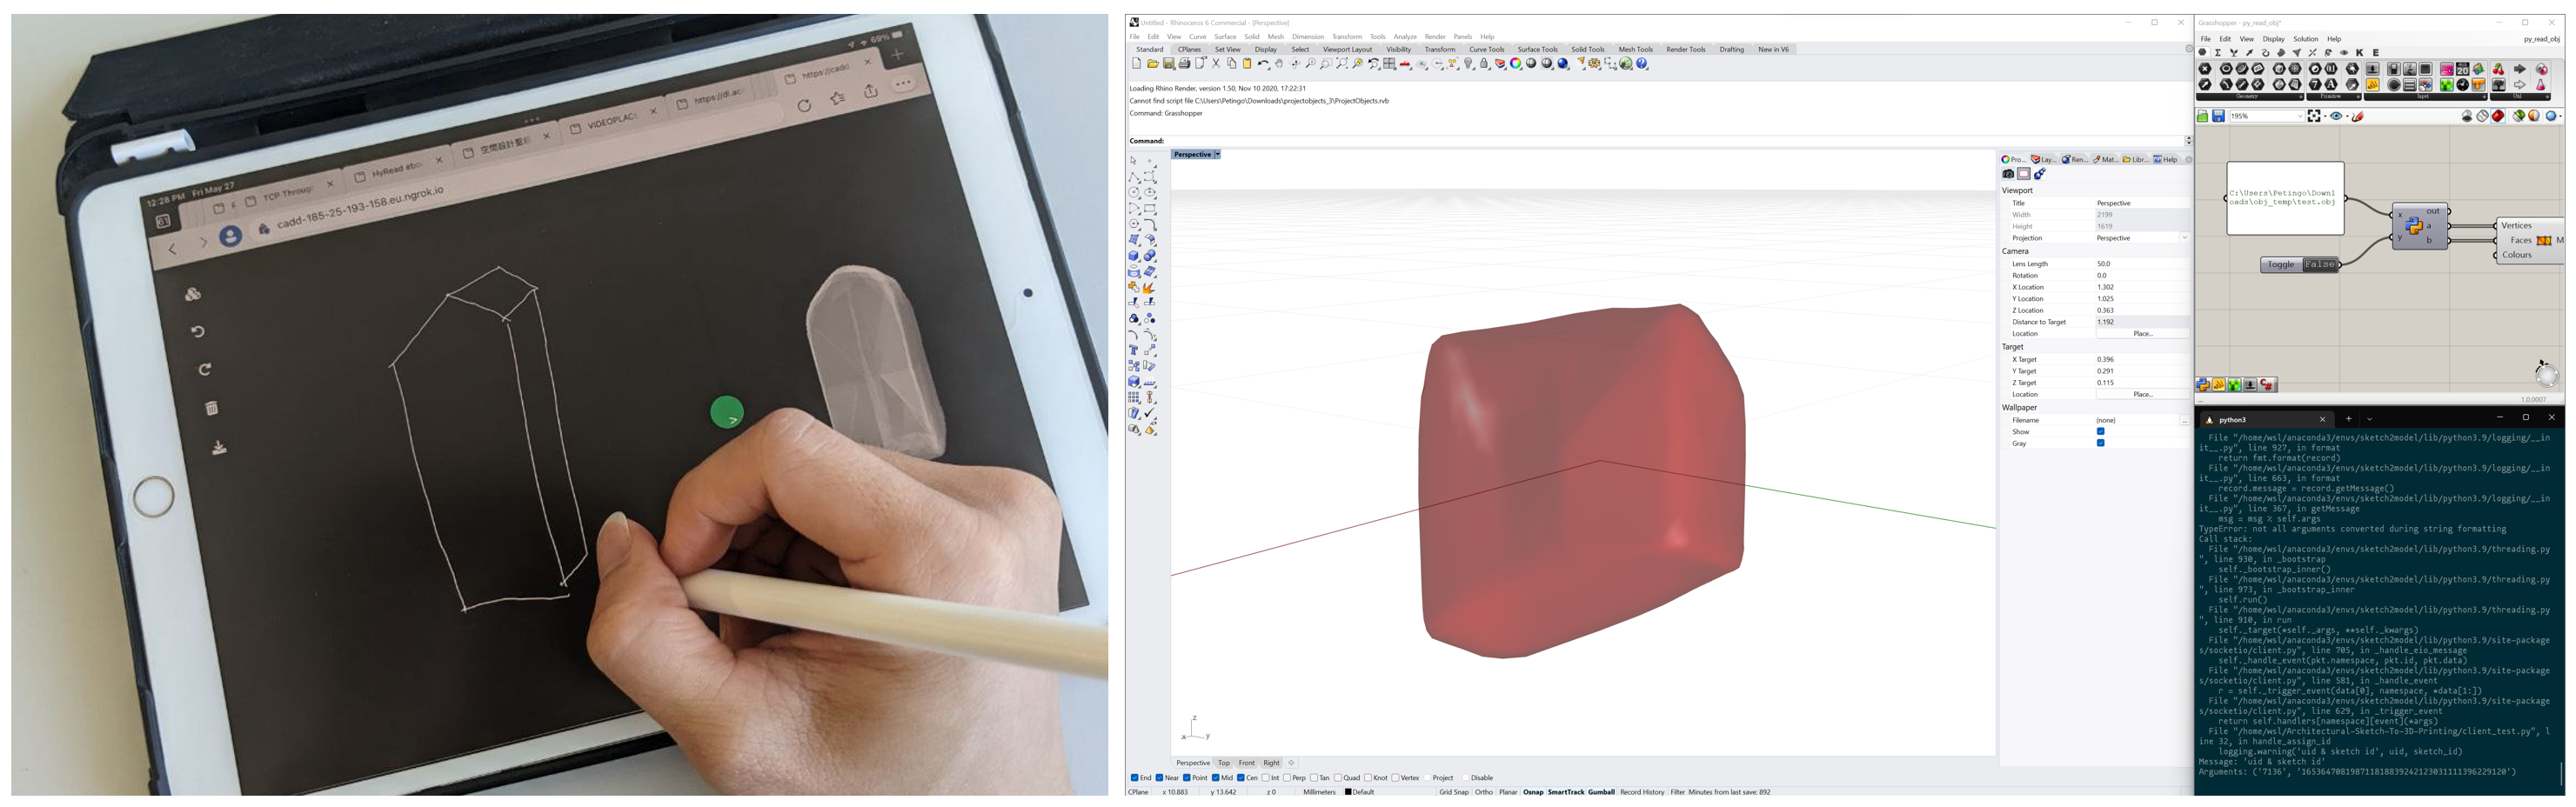Click the Python script component icon on canvas

pos(2414,226)
